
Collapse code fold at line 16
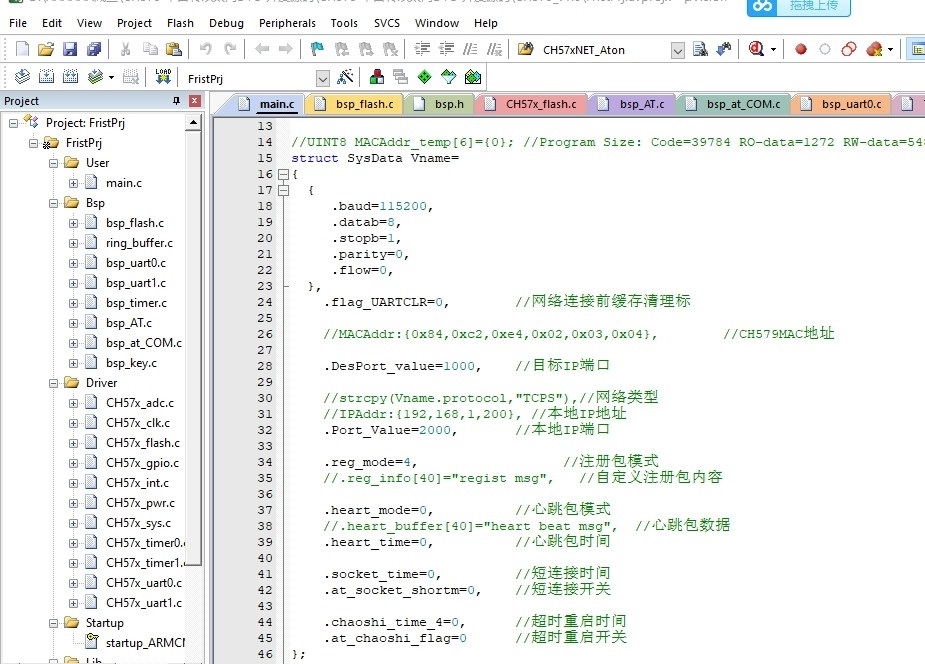pos(283,174)
